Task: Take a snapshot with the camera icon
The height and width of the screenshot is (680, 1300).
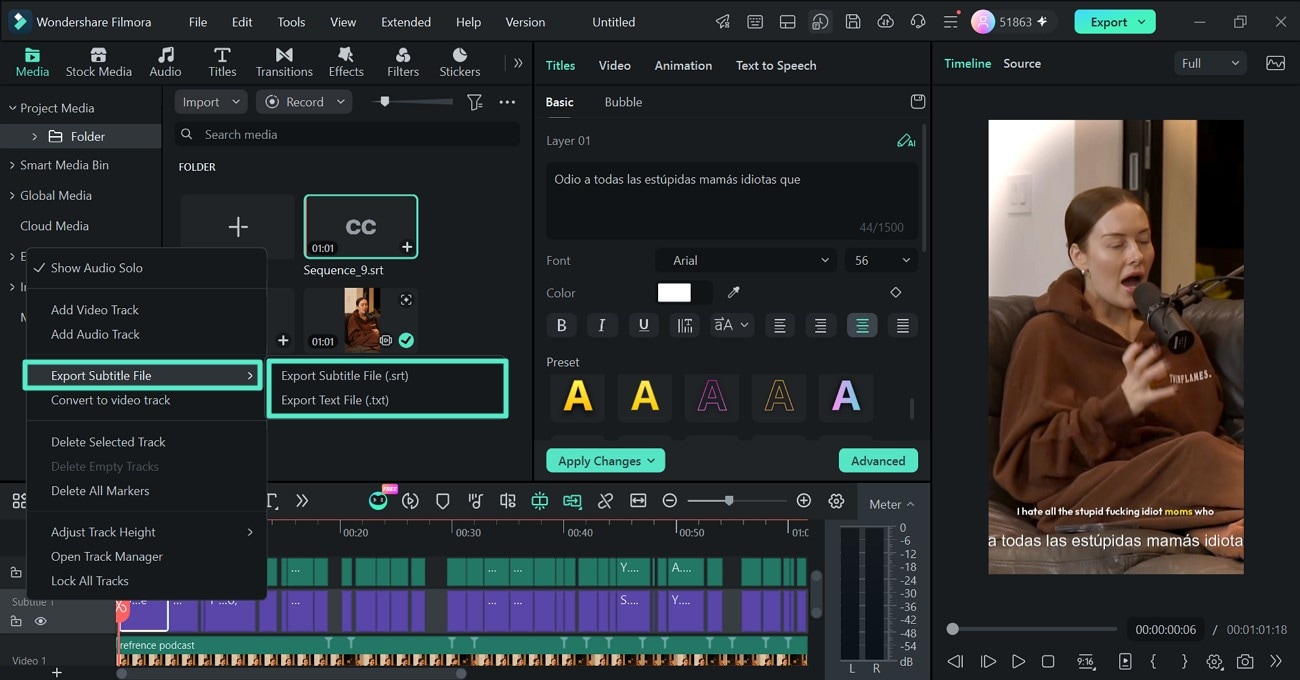Action: 1245,661
